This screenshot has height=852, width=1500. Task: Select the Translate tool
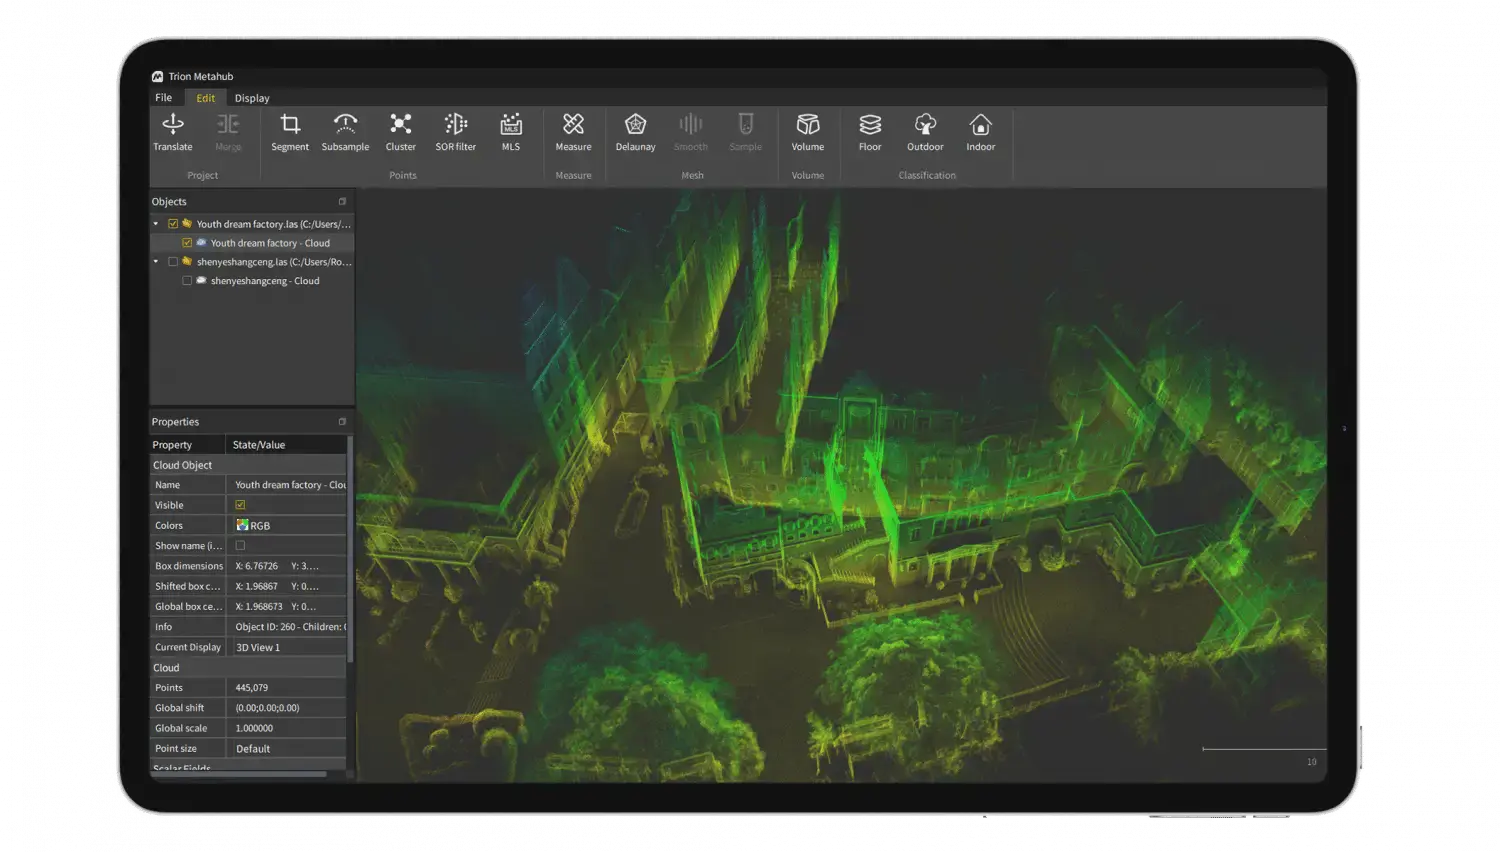coord(172,132)
